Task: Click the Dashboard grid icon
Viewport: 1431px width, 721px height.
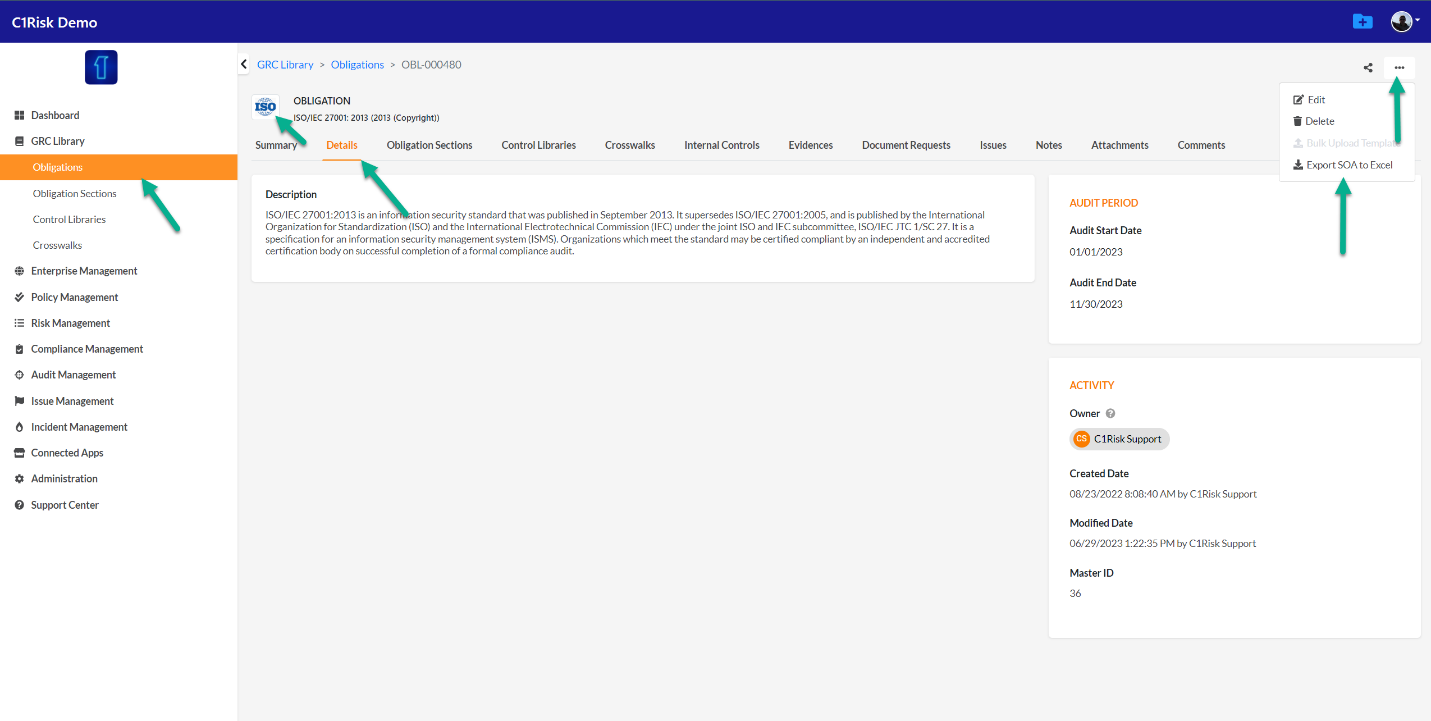Action: tap(19, 115)
